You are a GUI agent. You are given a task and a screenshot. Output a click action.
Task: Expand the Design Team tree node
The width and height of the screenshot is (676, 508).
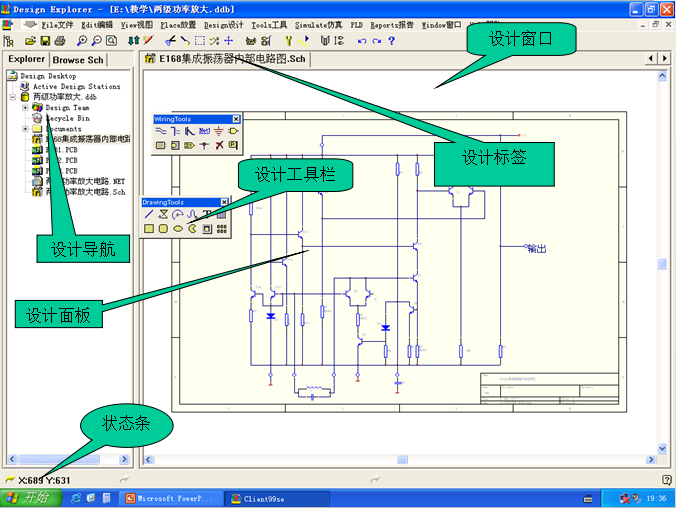pos(25,108)
